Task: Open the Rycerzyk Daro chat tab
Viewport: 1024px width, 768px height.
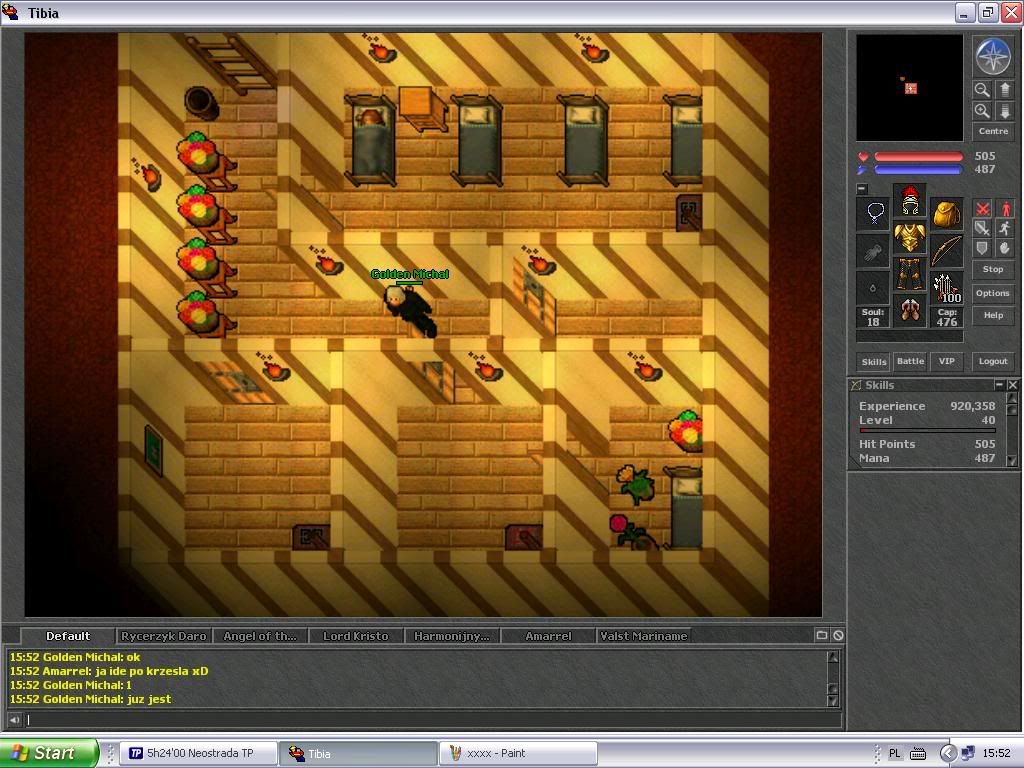Action: coord(163,635)
